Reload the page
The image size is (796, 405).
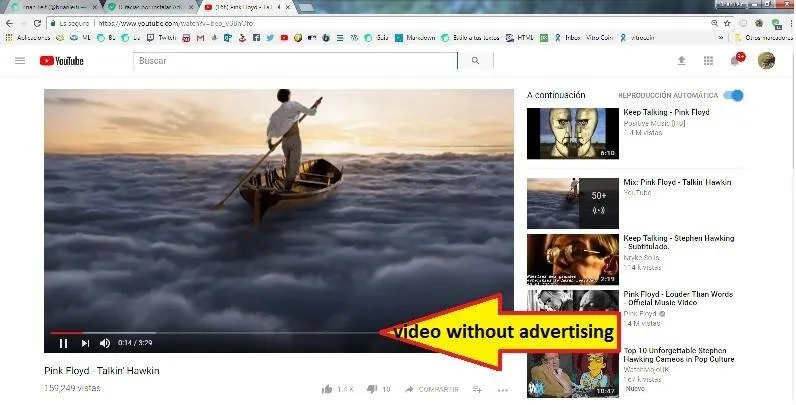coord(37,23)
